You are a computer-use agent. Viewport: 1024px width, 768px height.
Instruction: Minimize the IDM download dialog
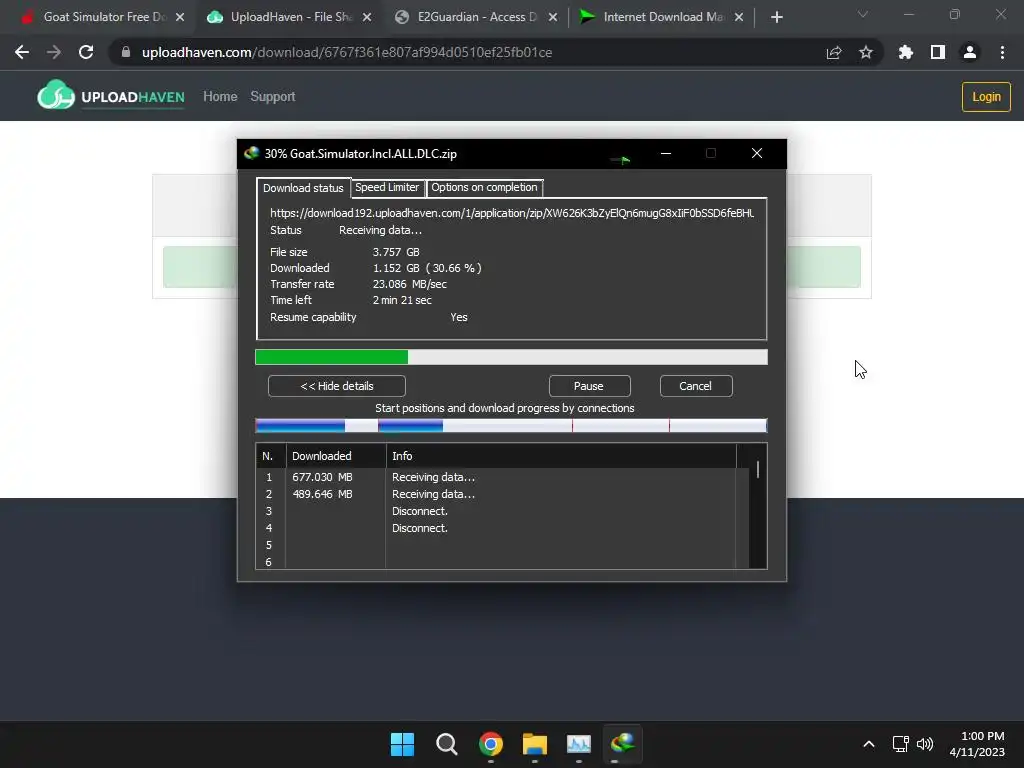(666, 153)
